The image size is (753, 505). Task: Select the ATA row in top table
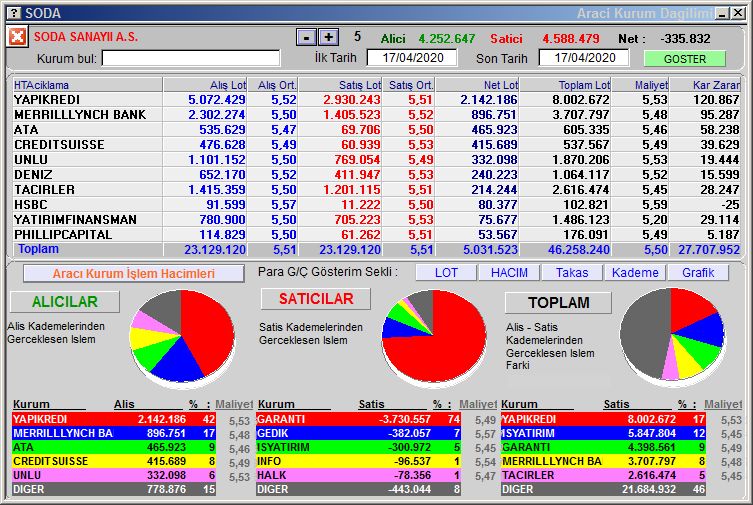coord(376,130)
